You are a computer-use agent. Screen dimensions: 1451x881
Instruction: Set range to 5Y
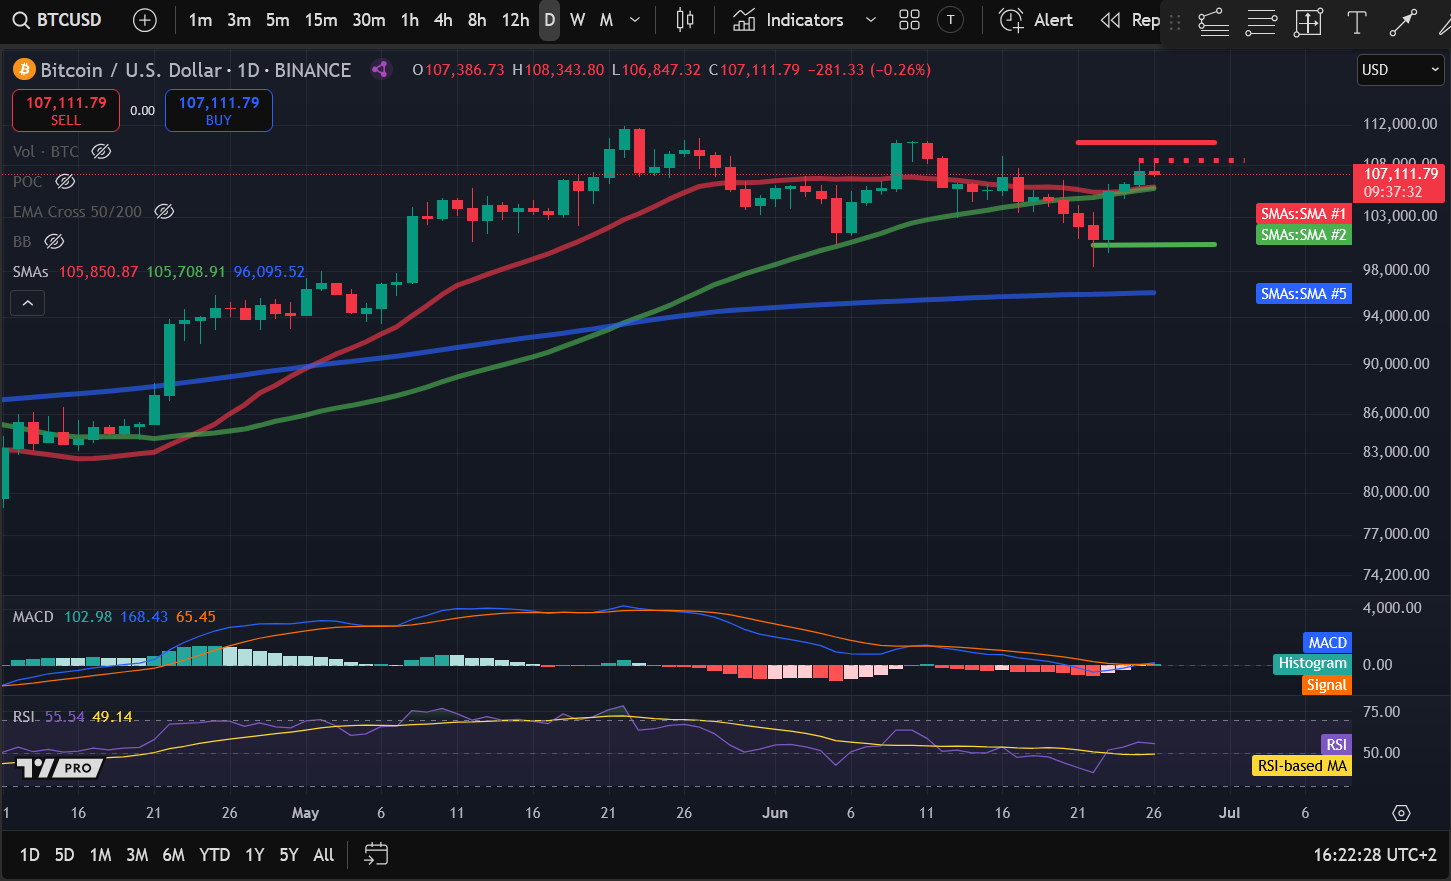click(289, 855)
